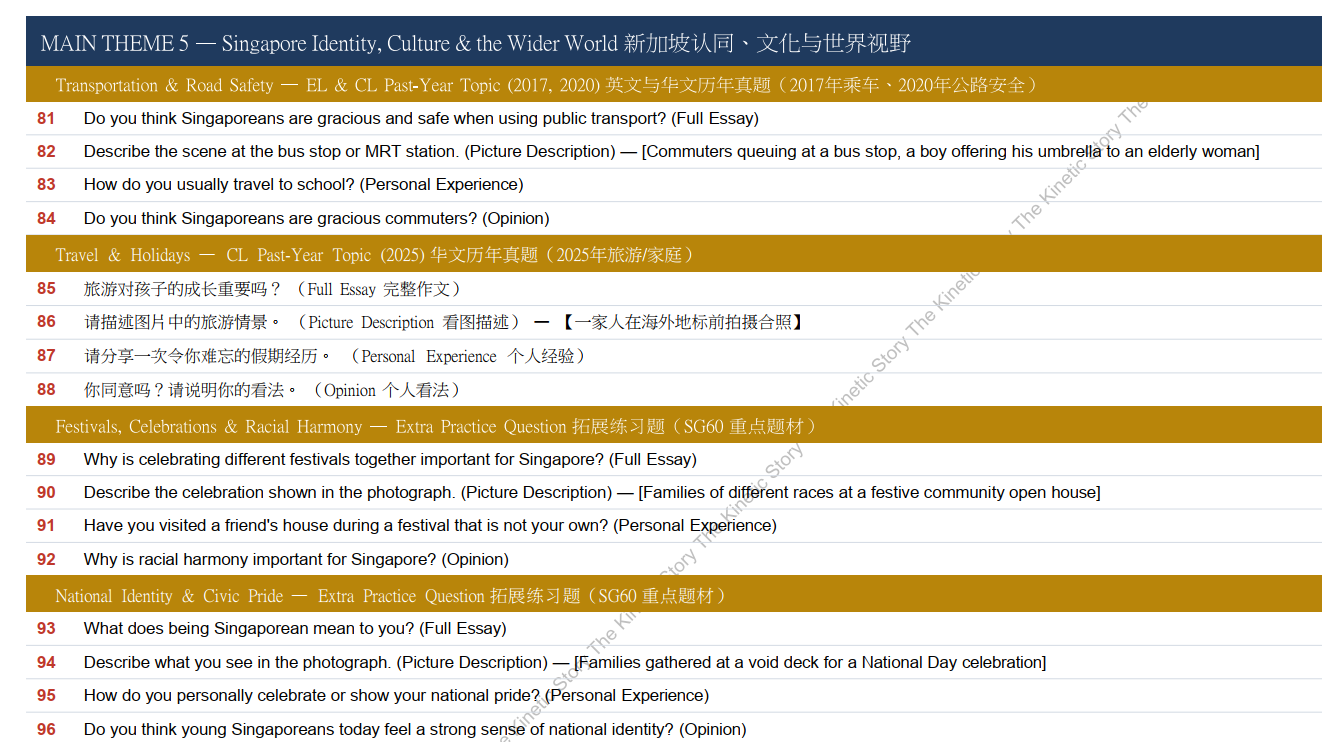Select question 93 'What does being Singaporean mean'
Image resolution: width=1324 pixels, height=744 pixels.
point(295,628)
